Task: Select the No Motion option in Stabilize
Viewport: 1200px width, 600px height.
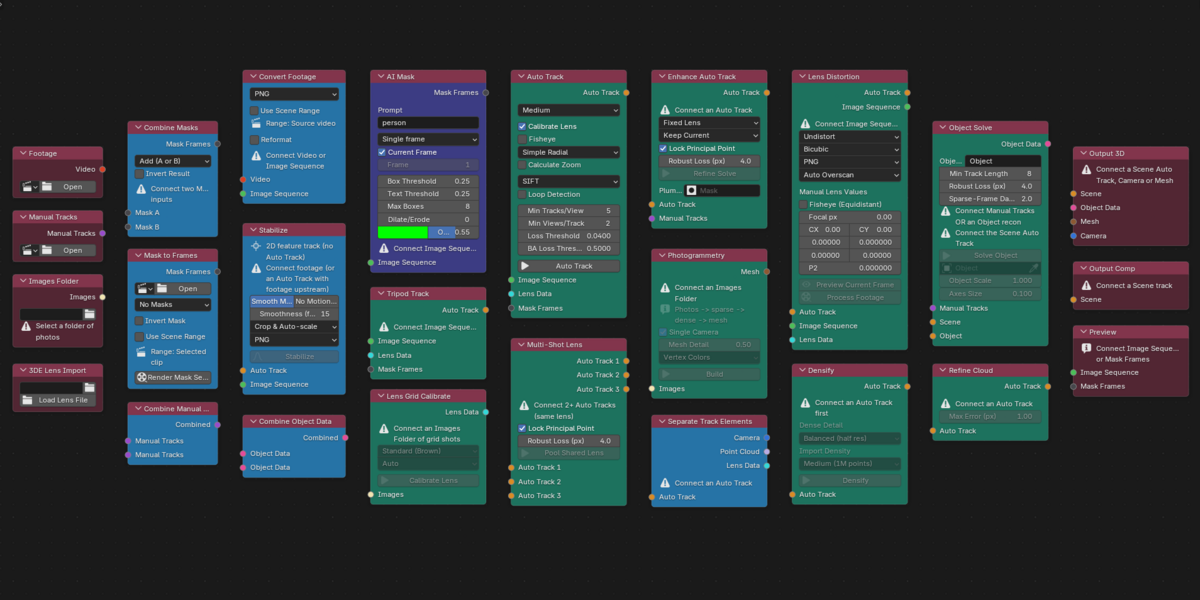Action: click(x=316, y=301)
